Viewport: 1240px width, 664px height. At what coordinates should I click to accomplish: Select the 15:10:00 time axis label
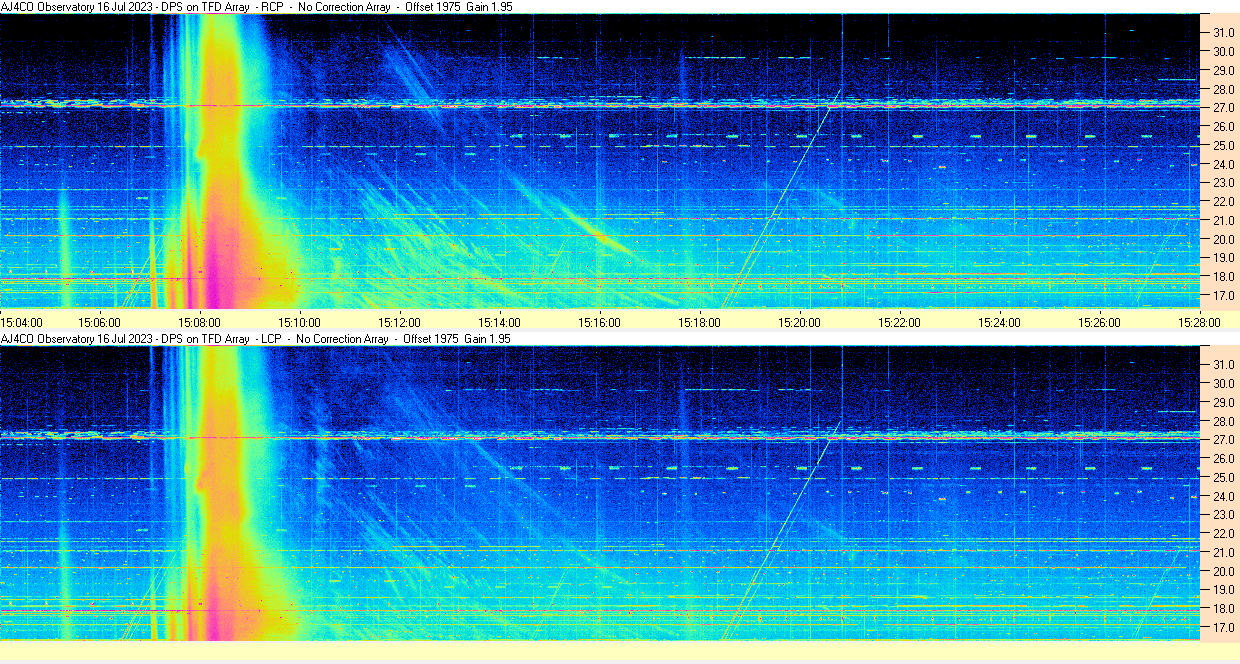300,322
